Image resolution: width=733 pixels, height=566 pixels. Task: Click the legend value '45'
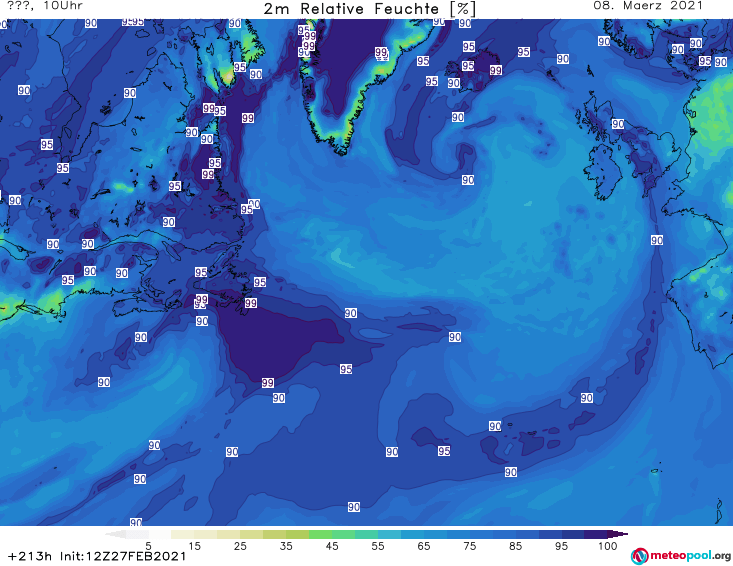point(332,546)
